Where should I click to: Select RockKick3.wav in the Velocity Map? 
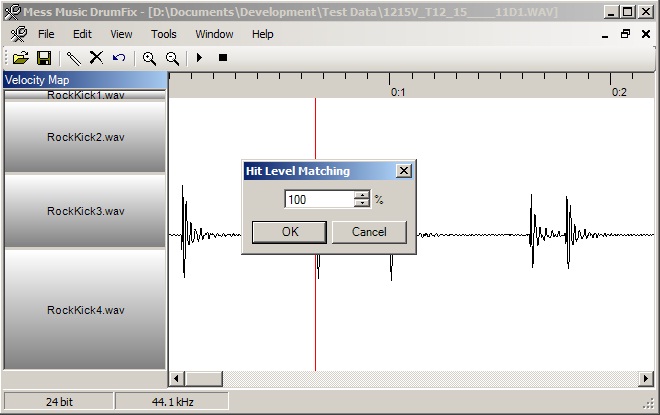[x=85, y=211]
